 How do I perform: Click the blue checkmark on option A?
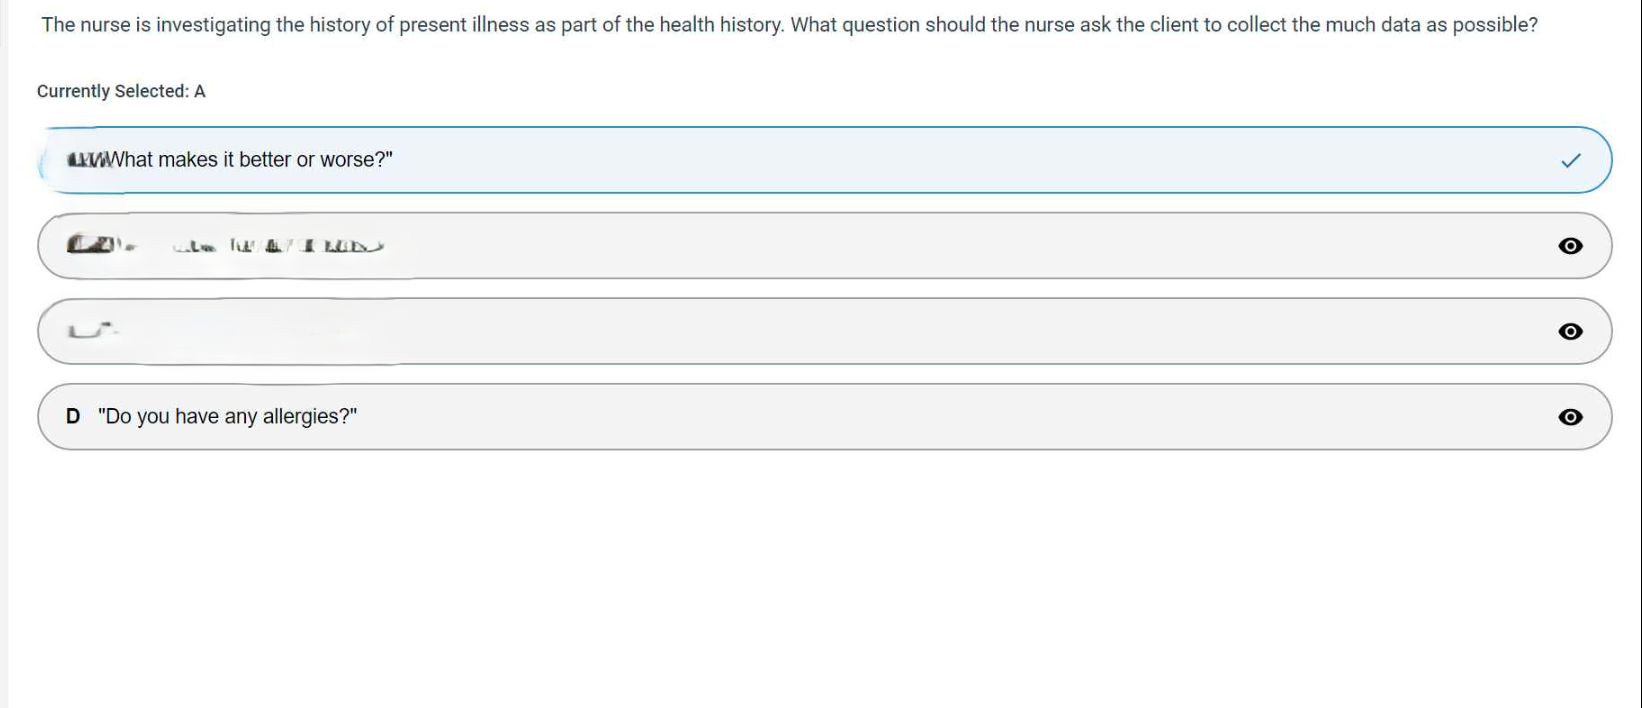pyautogui.click(x=1571, y=159)
